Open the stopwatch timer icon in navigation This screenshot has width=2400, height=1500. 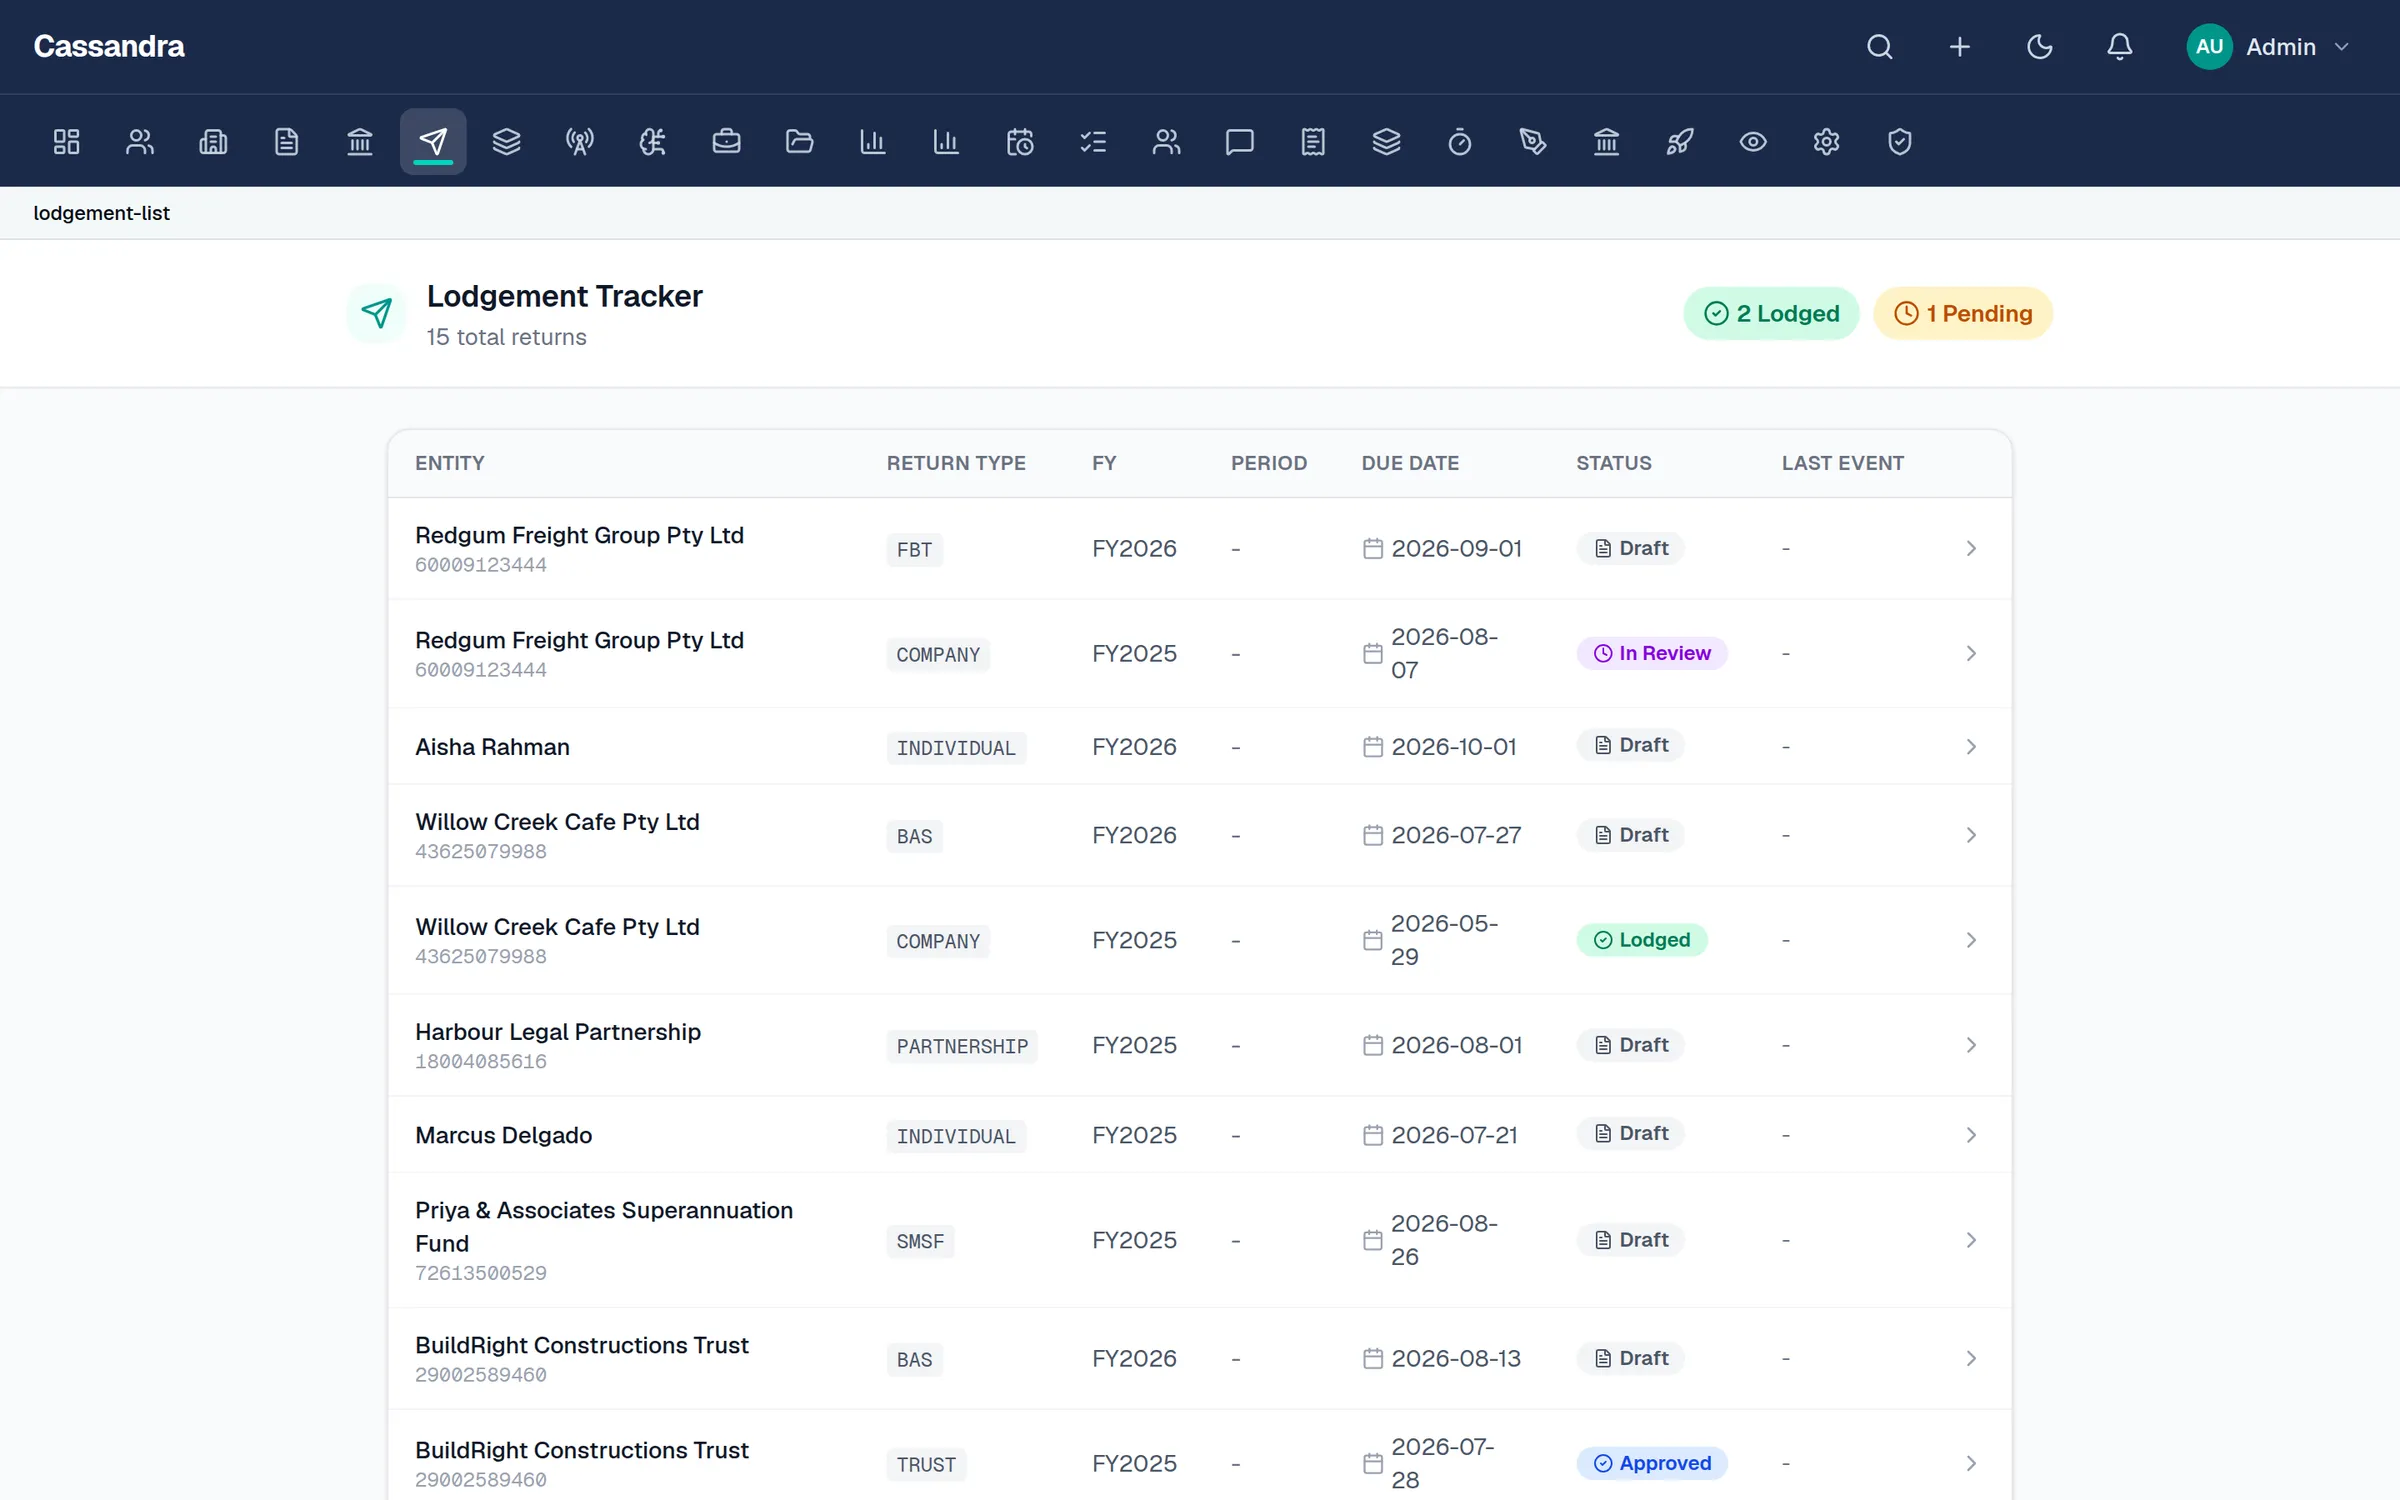coord(1460,142)
